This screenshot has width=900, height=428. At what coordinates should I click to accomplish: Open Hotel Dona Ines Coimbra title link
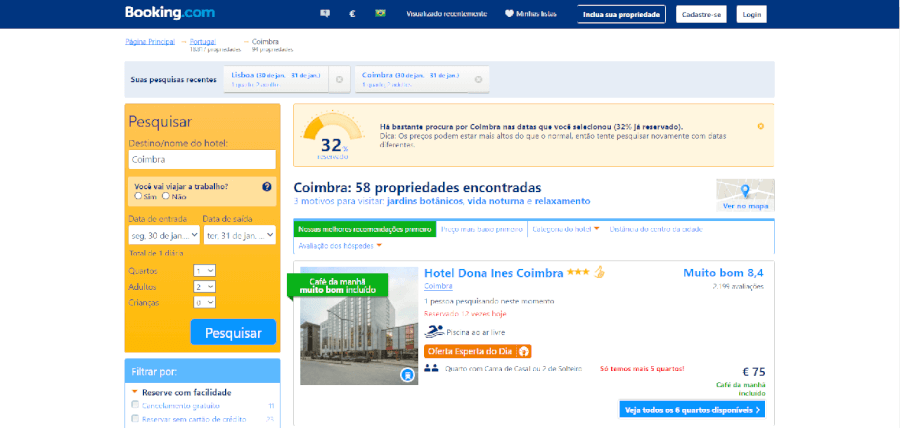coord(494,273)
